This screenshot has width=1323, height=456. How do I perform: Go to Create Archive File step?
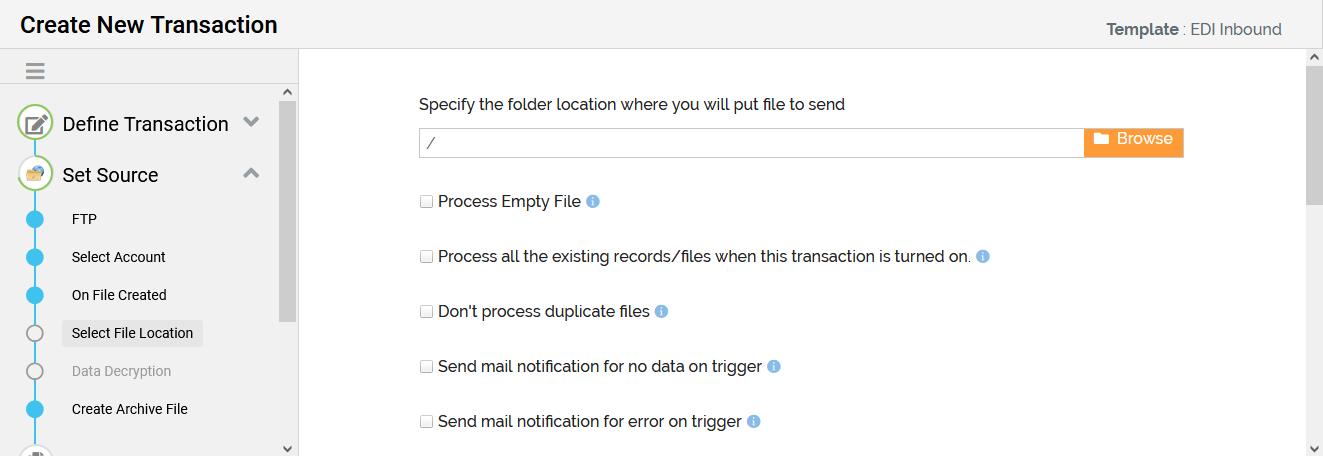pos(129,409)
